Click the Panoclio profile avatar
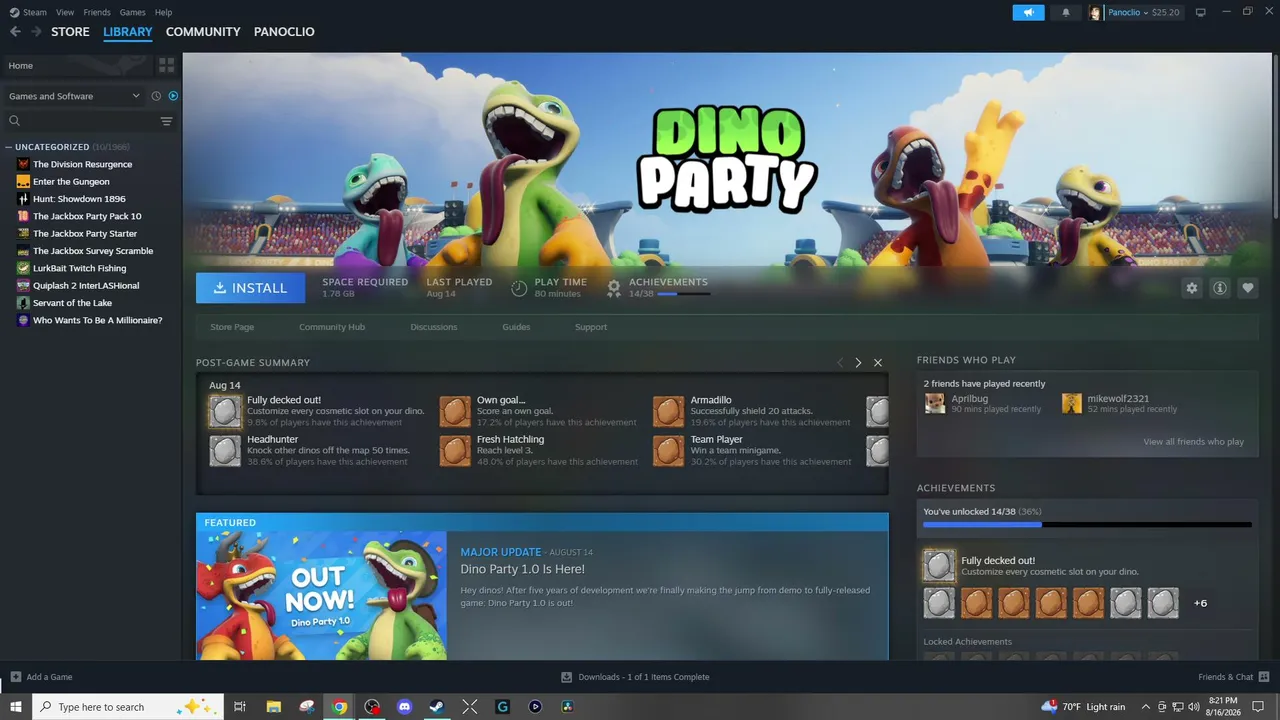Viewport: 1280px width, 720px height. [x=1095, y=12]
